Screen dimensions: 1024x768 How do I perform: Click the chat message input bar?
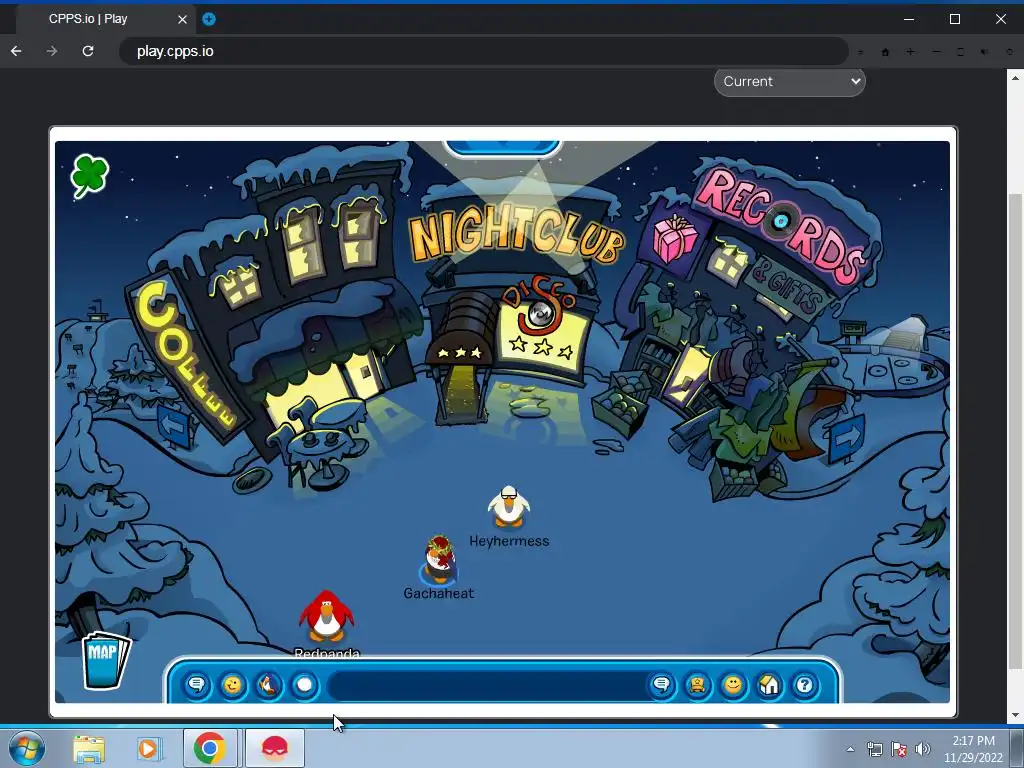487,686
